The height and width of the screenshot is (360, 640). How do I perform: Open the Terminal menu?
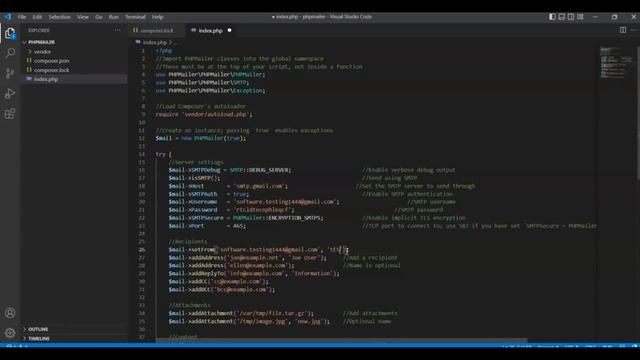(136, 17)
